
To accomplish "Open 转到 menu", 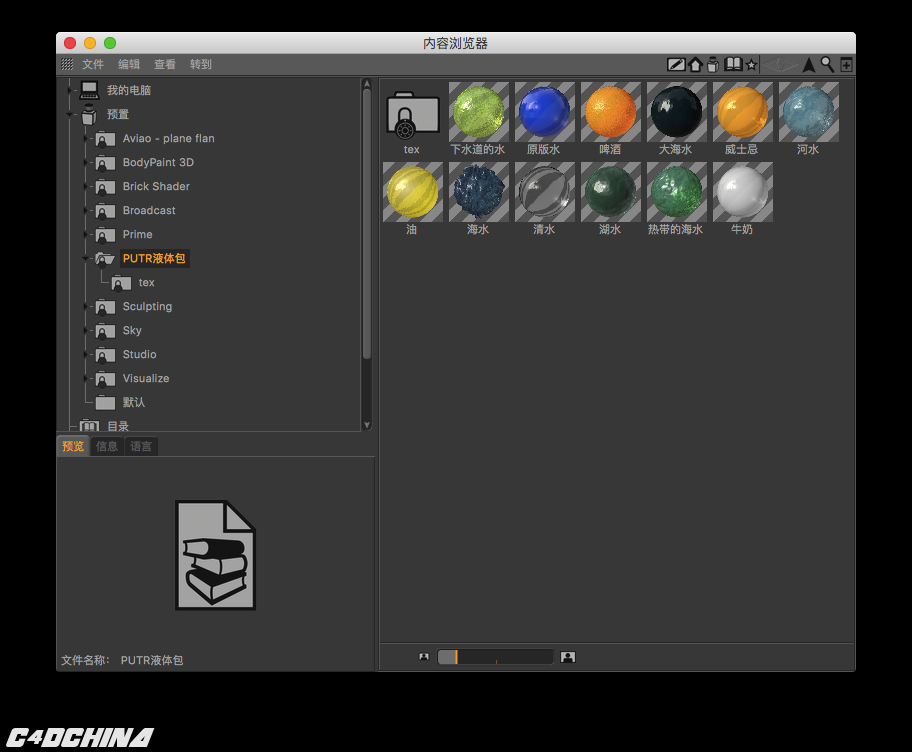I will coord(201,64).
